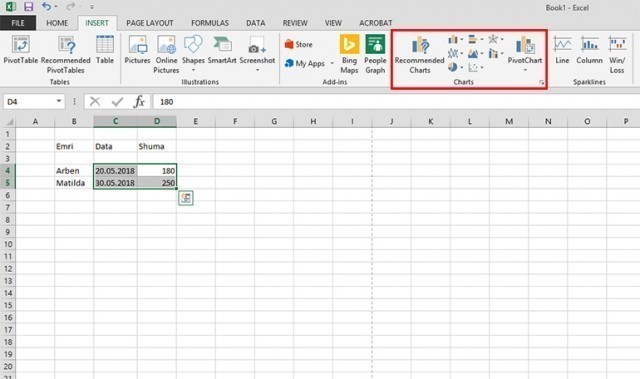Launch People Graph add-in
This screenshot has height=379, width=640.
tap(375, 55)
